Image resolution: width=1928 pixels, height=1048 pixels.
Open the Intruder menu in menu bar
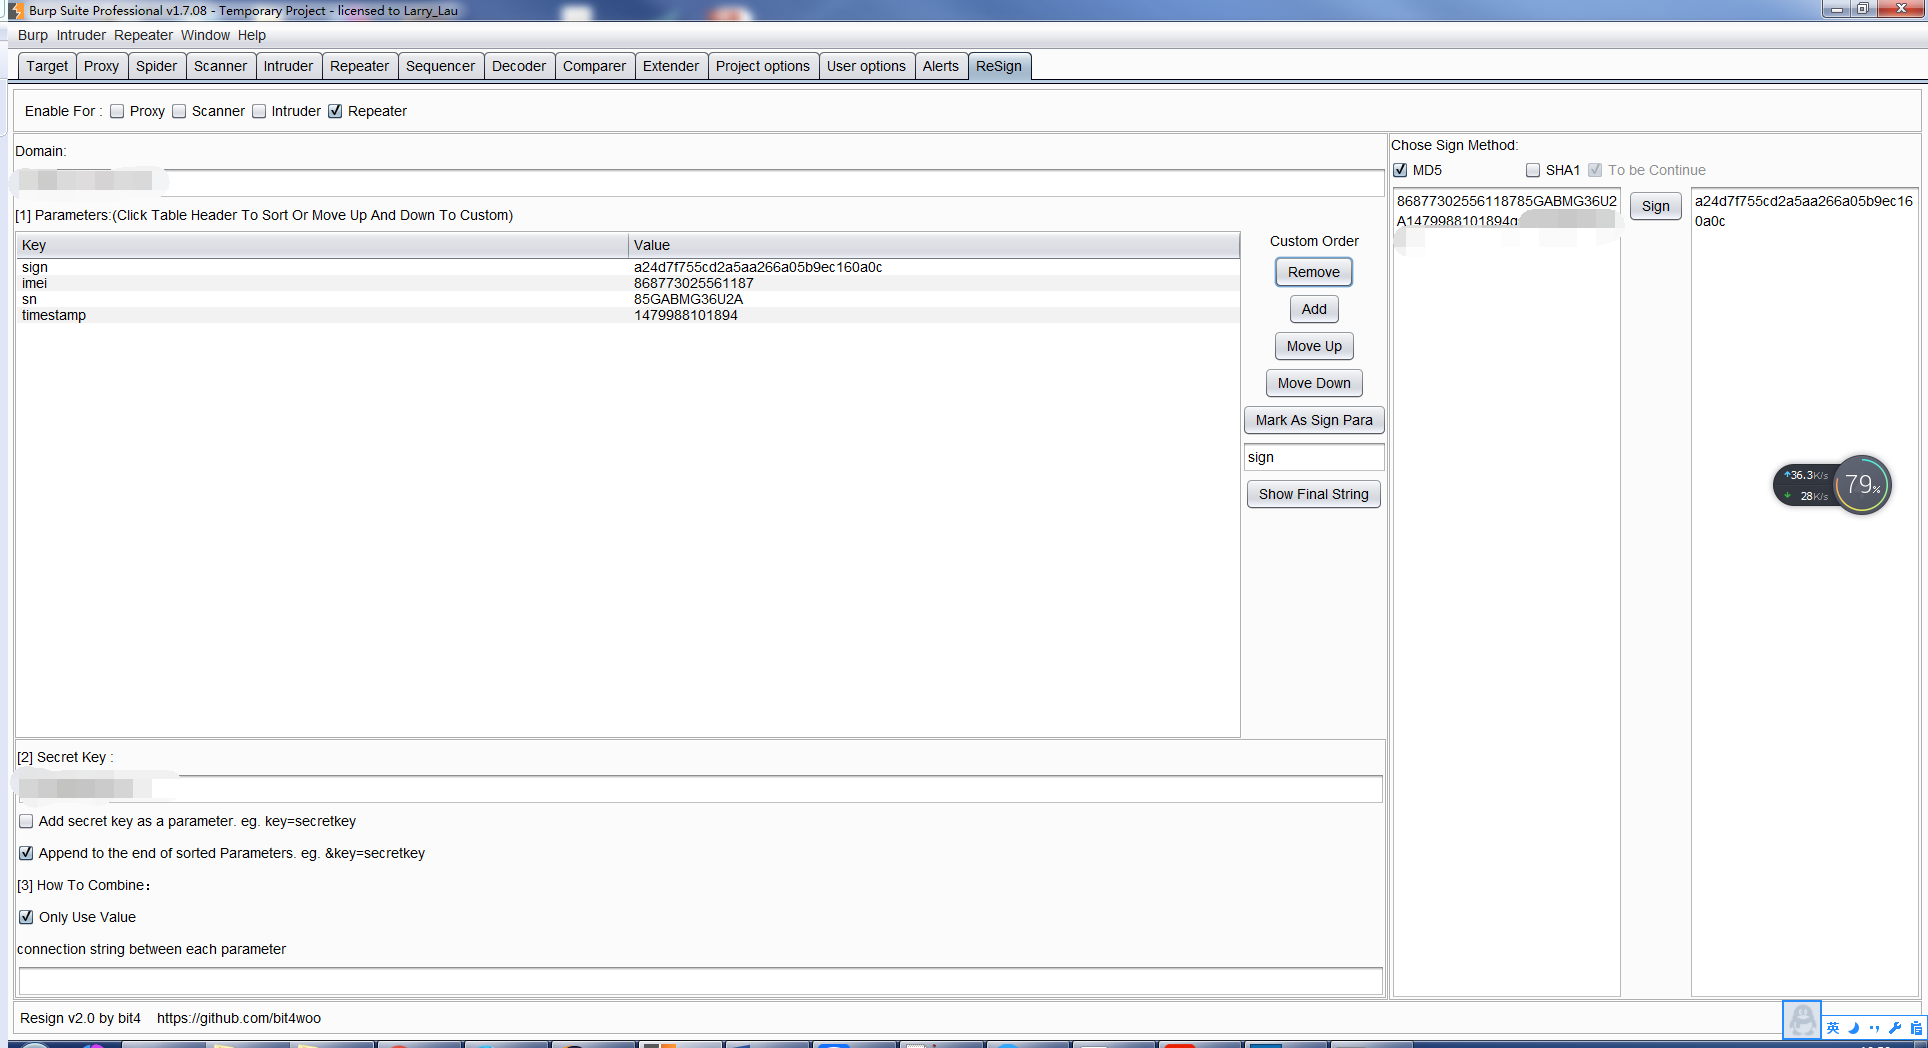coord(81,35)
